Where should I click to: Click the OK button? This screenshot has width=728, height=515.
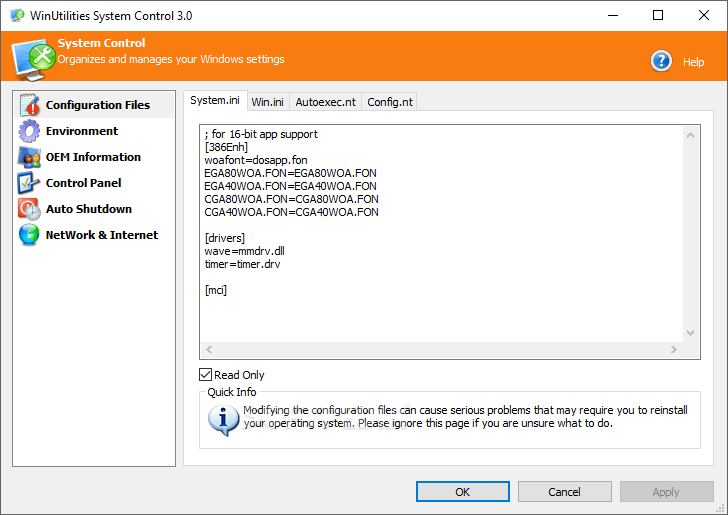[x=462, y=492]
